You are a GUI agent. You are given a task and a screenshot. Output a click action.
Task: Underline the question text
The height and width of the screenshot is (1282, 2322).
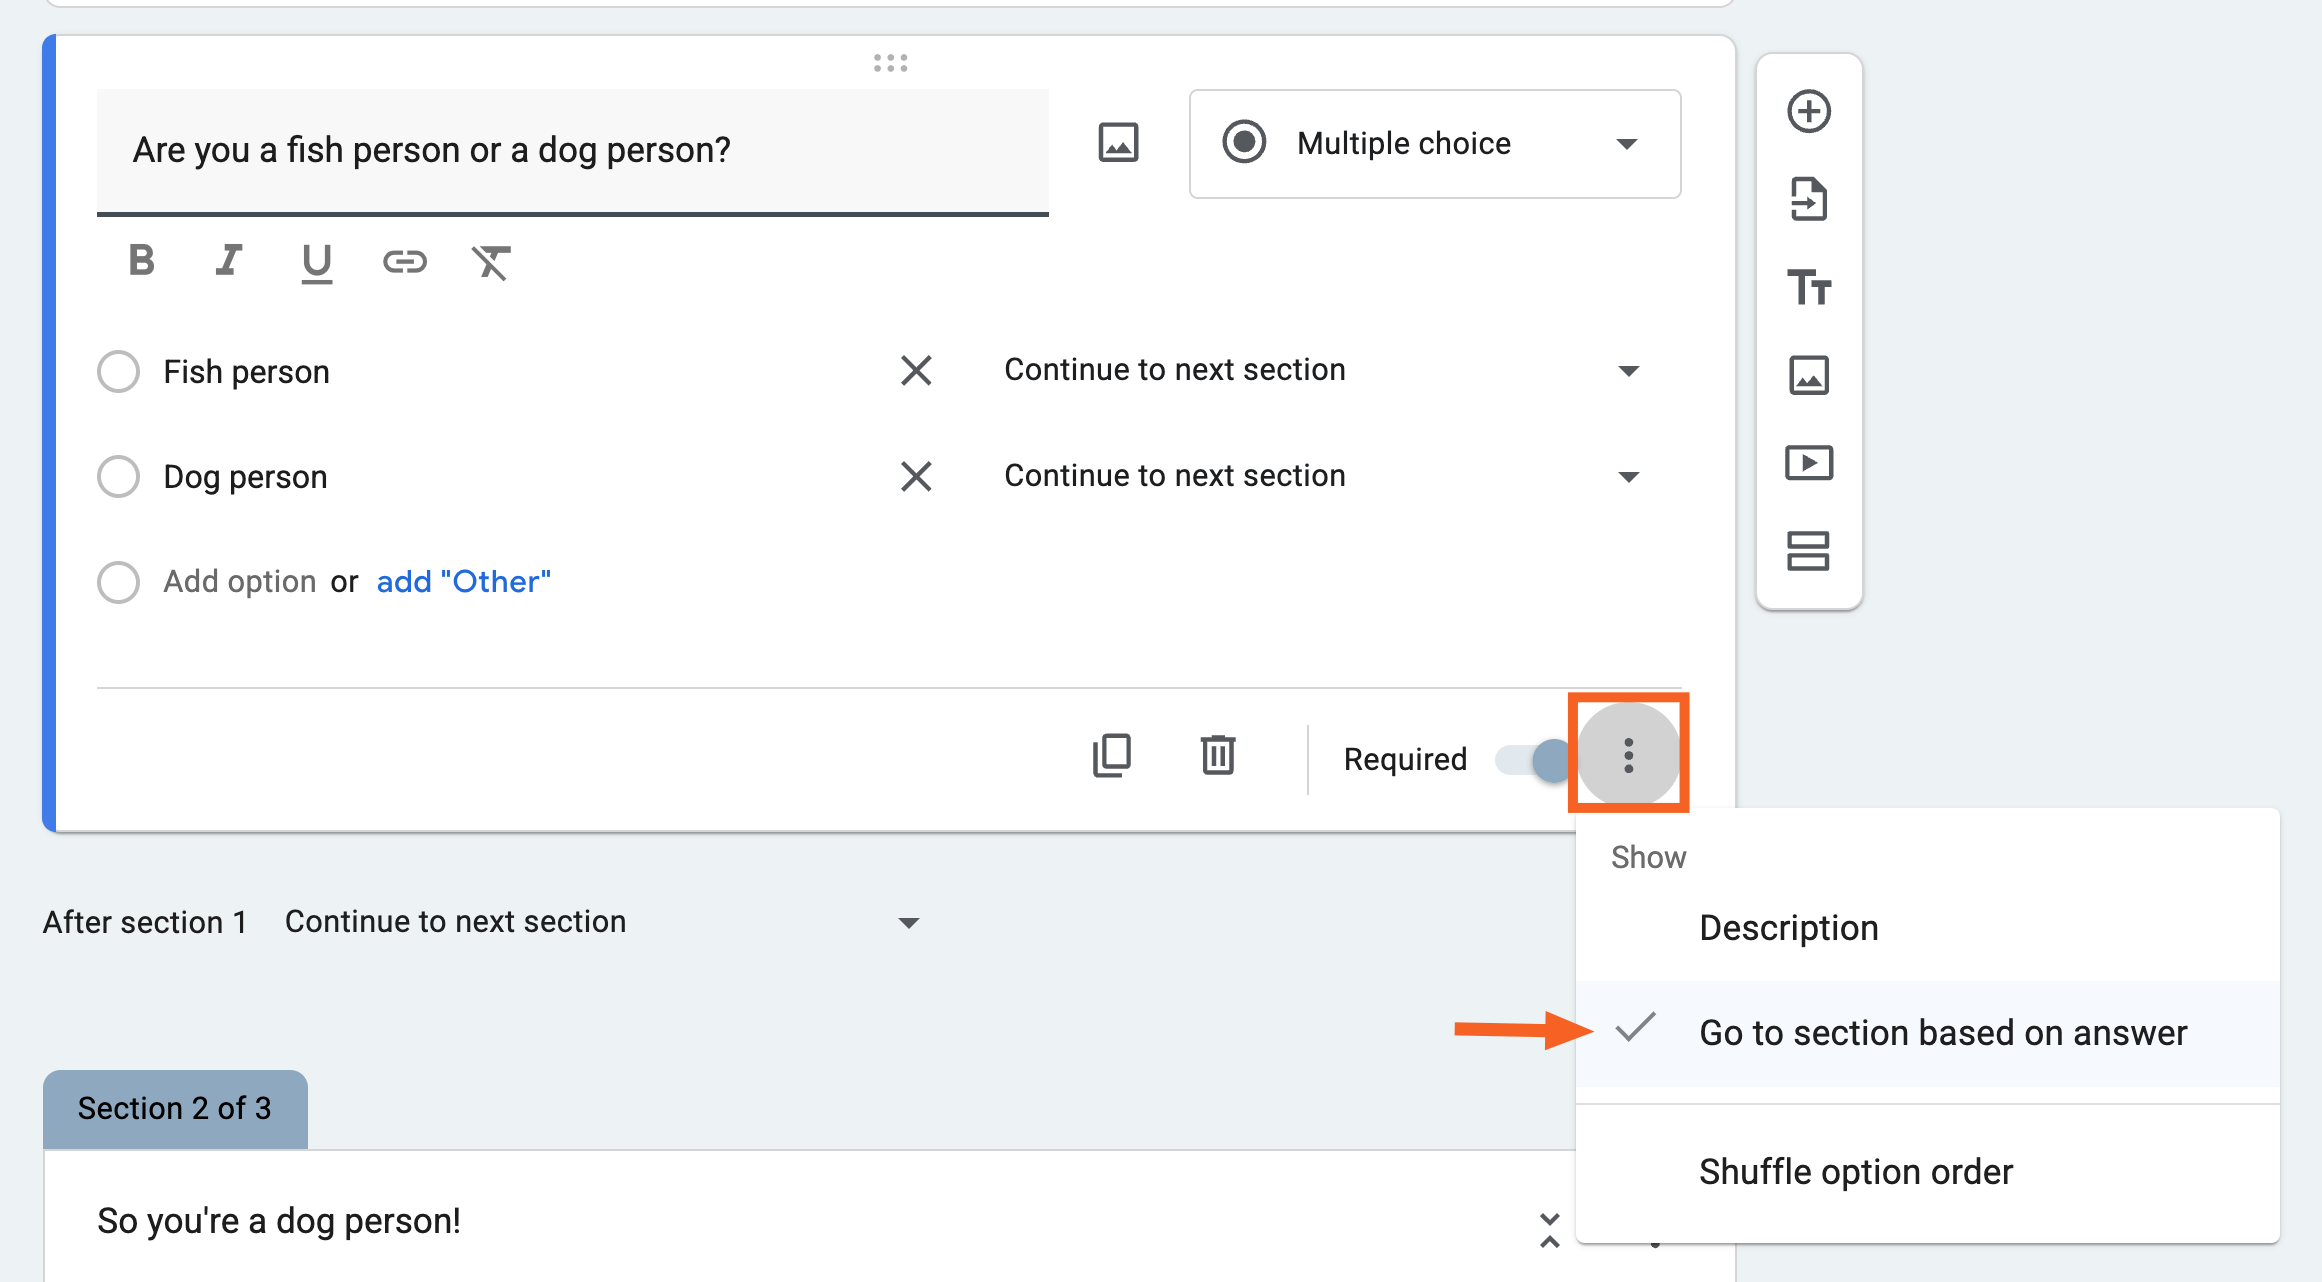click(x=317, y=263)
